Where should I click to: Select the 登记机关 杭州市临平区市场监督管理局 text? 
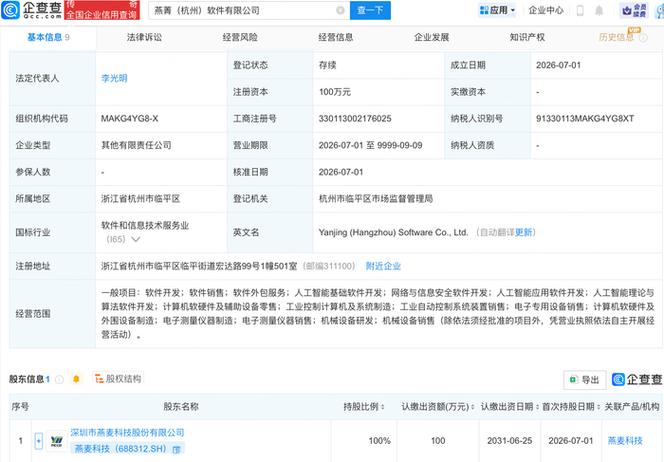(376, 199)
